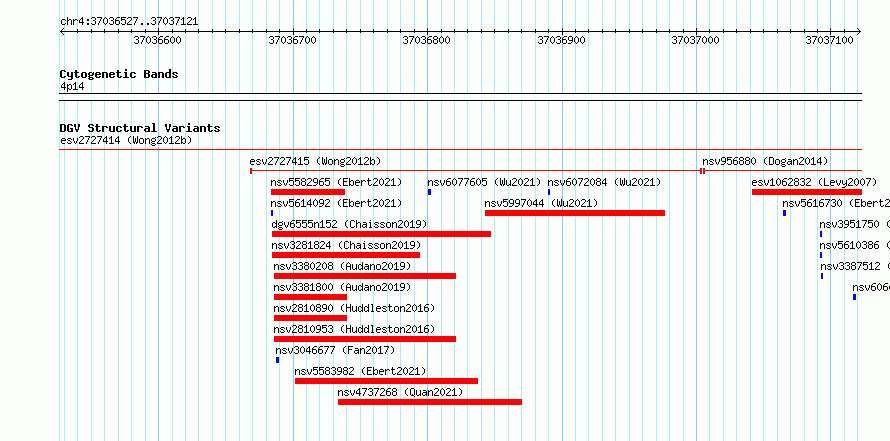Click the blue marker under nsv3046677 (Fan2017)
Screen dimensions: 890x441
pos(278,360)
